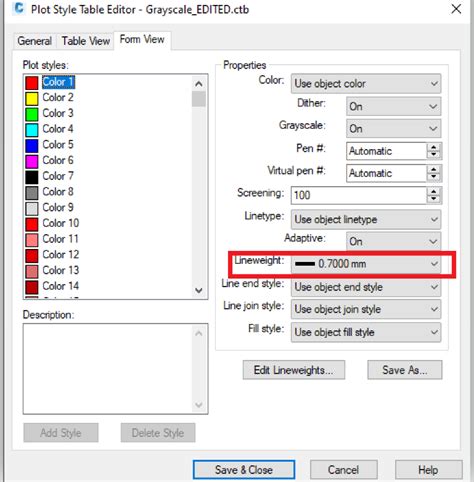This screenshot has width=474, height=482.
Task: Decrease Virtual pen # with down arrow
Action: [x=434, y=177]
